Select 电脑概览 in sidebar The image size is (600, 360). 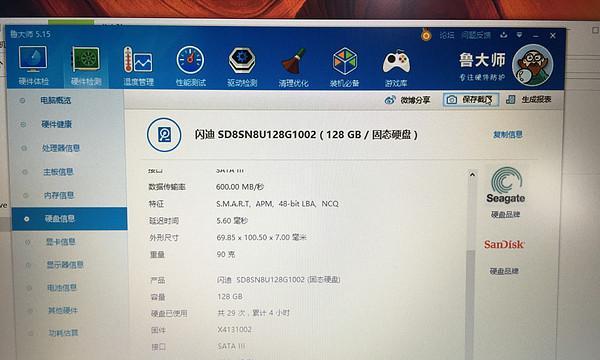[x=55, y=101]
